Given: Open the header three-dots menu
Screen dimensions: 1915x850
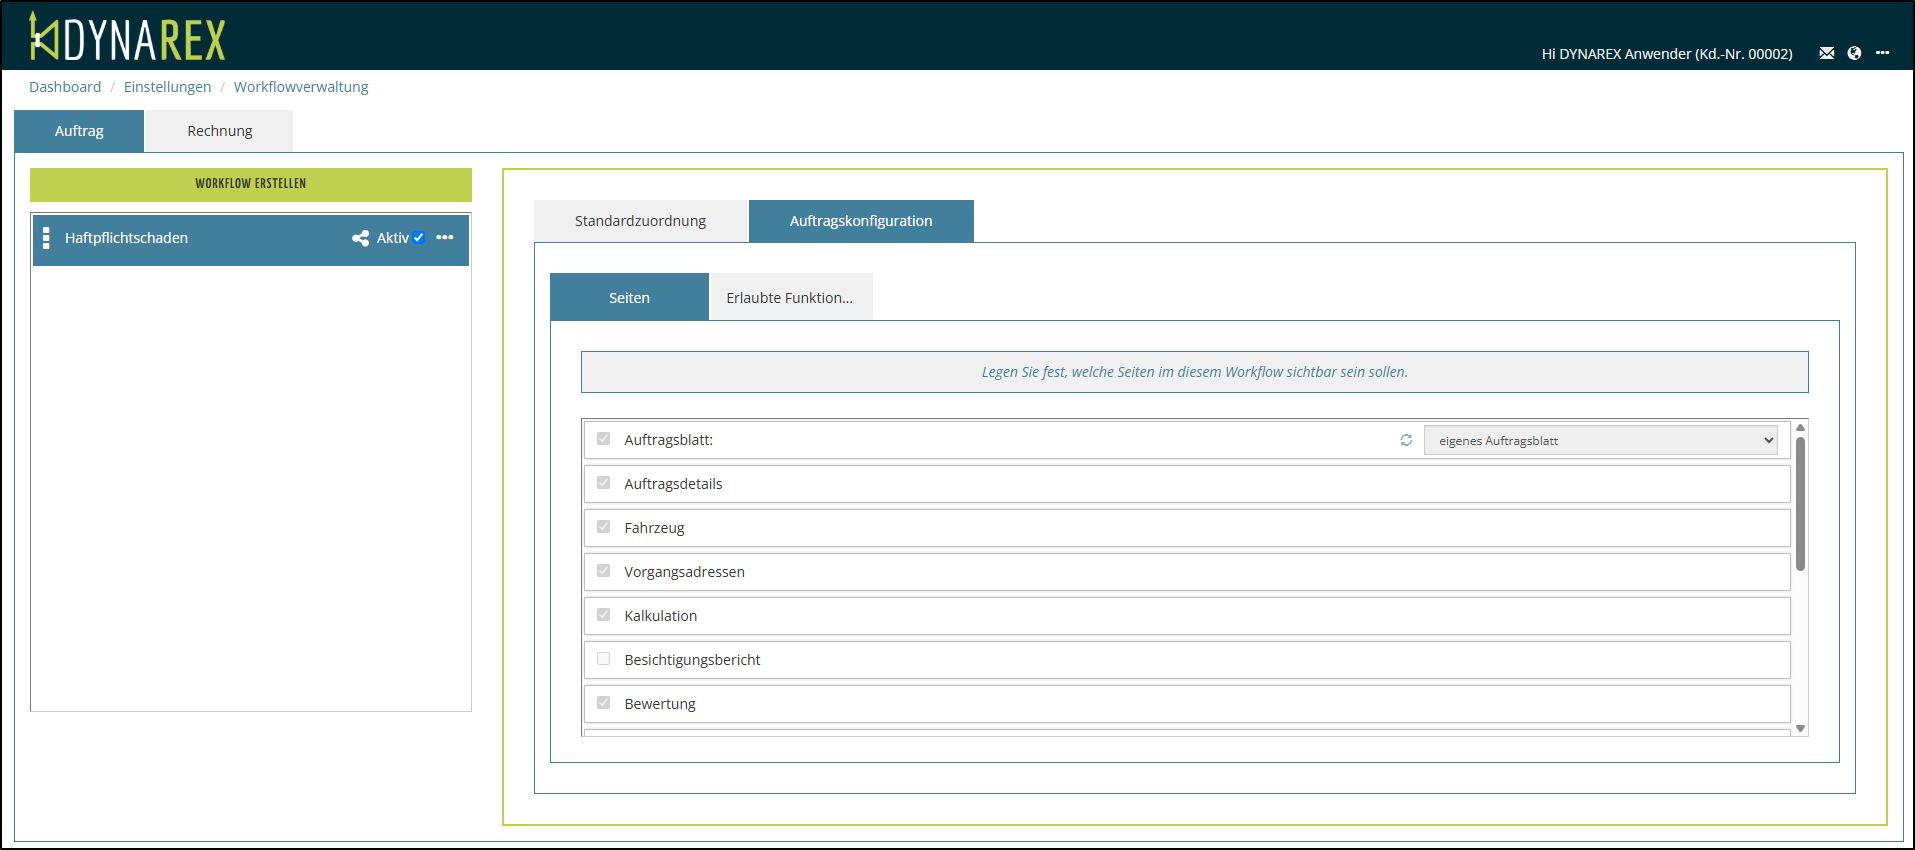Looking at the screenshot, I should click(1882, 54).
